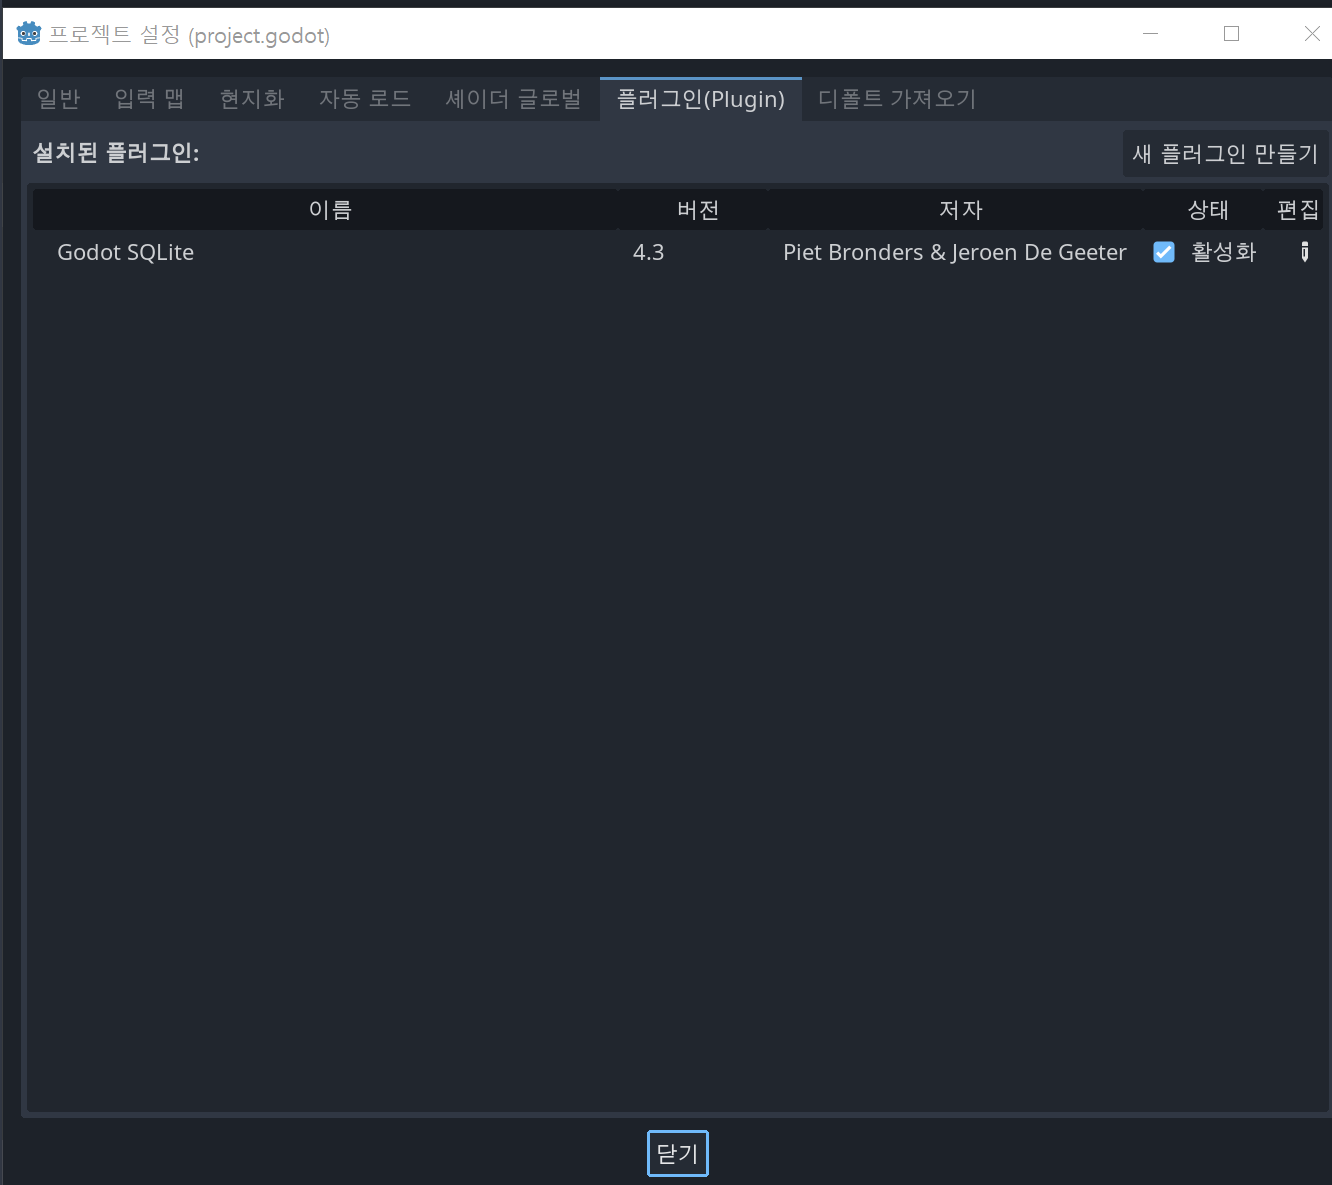Image resolution: width=1332 pixels, height=1185 pixels.
Task: Select the Godot SQLite plugin name
Action: pyautogui.click(x=126, y=252)
